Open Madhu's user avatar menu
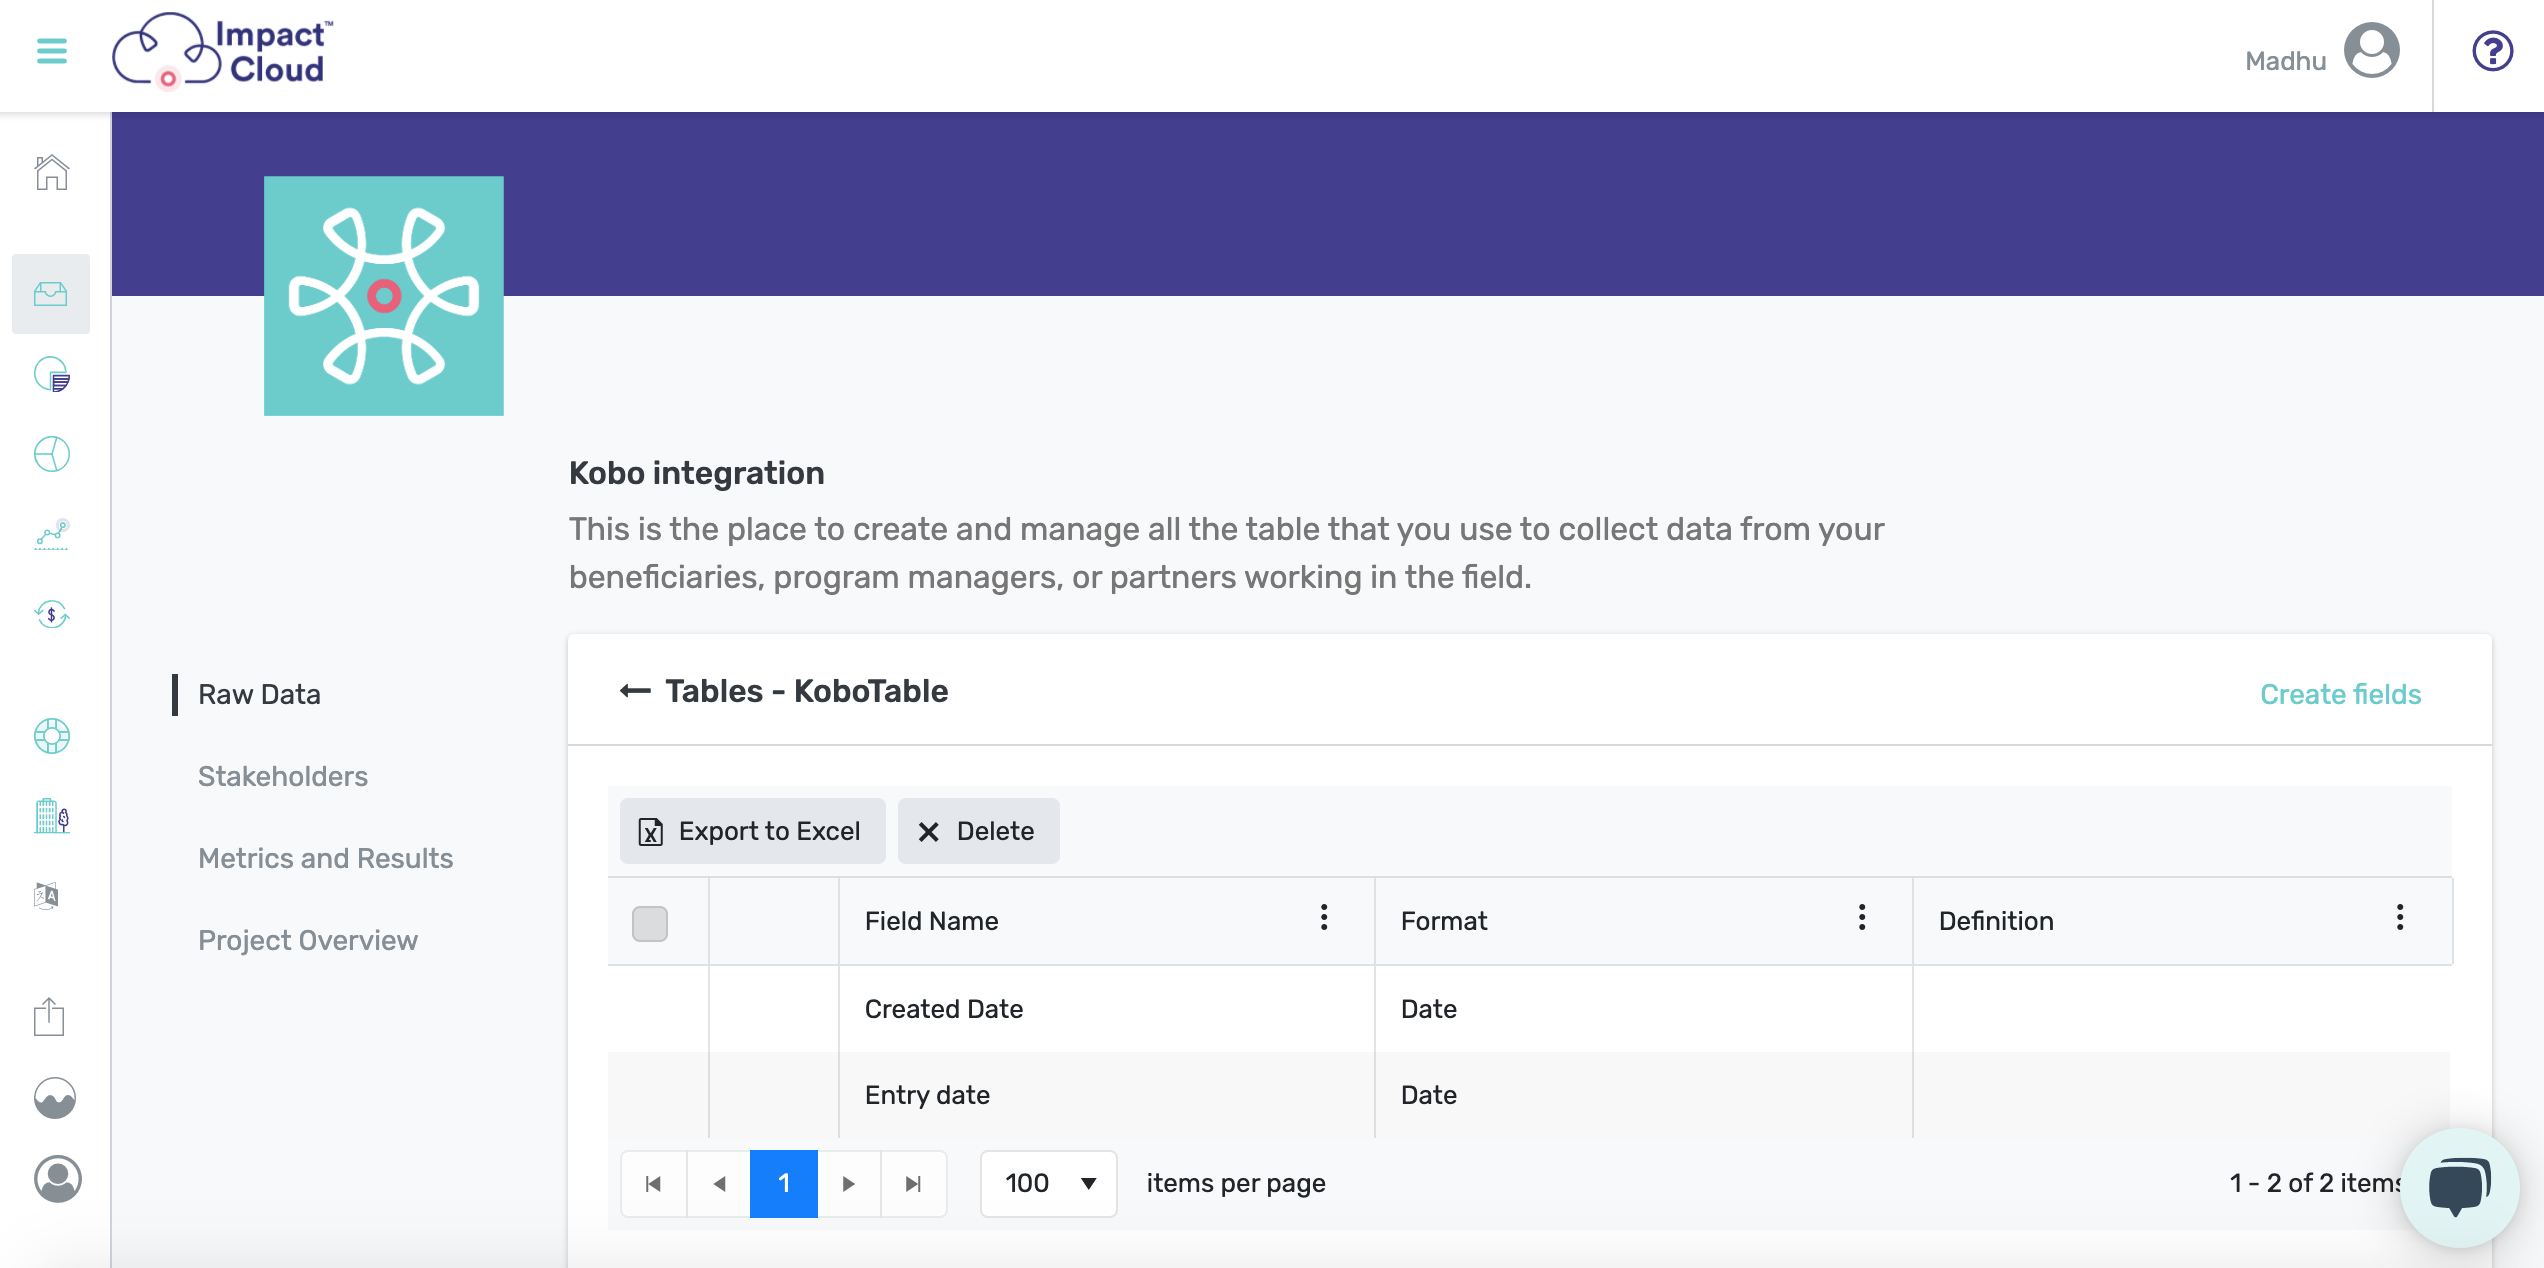2544x1268 pixels. (x=2371, y=51)
